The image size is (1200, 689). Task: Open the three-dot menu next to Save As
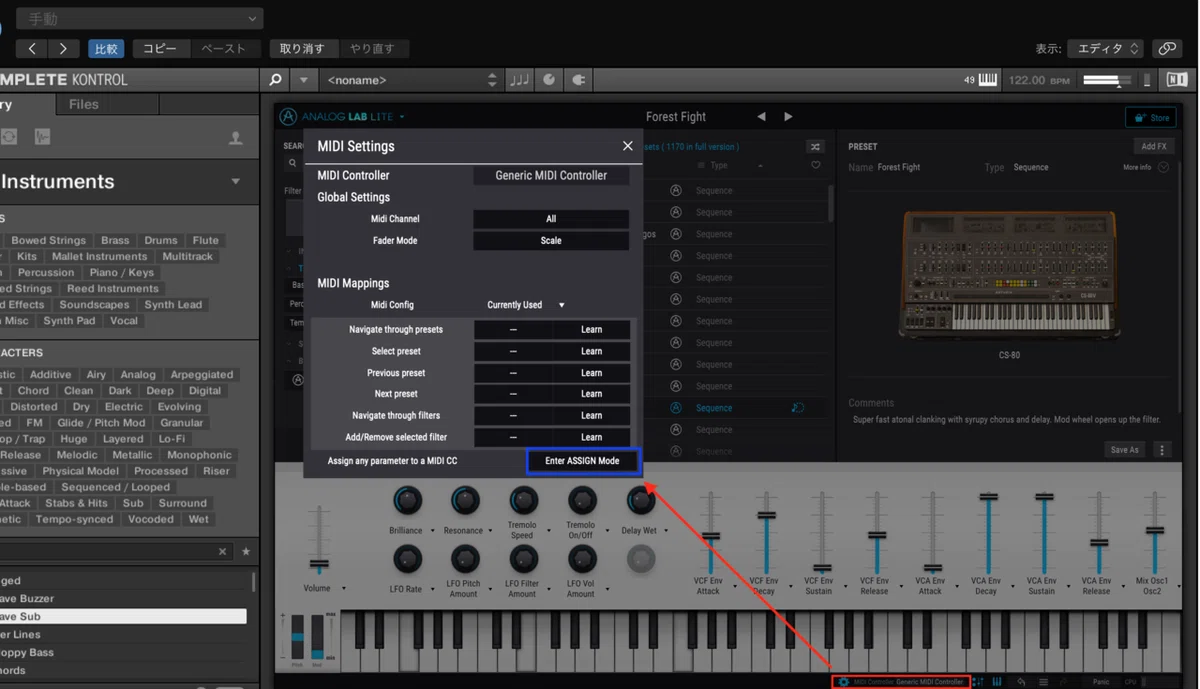click(1162, 450)
